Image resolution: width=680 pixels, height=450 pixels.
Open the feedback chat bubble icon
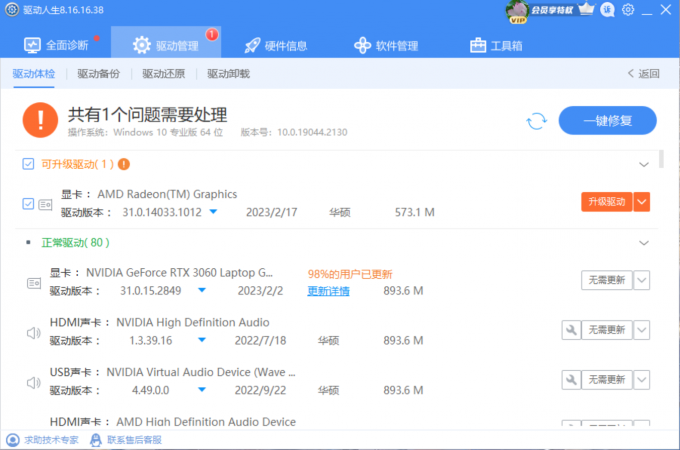point(607,10)
